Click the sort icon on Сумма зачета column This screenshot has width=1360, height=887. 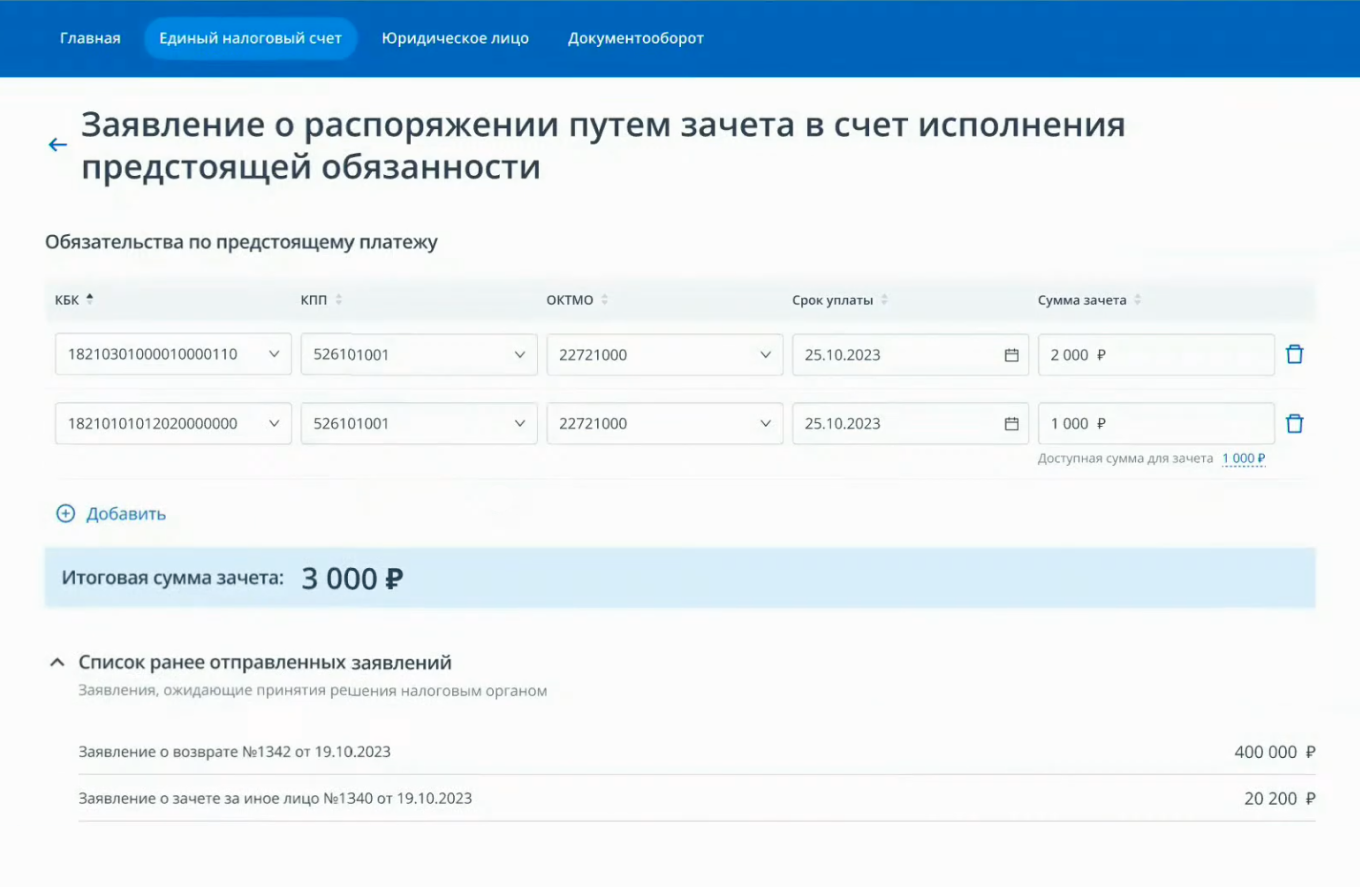tap(1139, 298)
